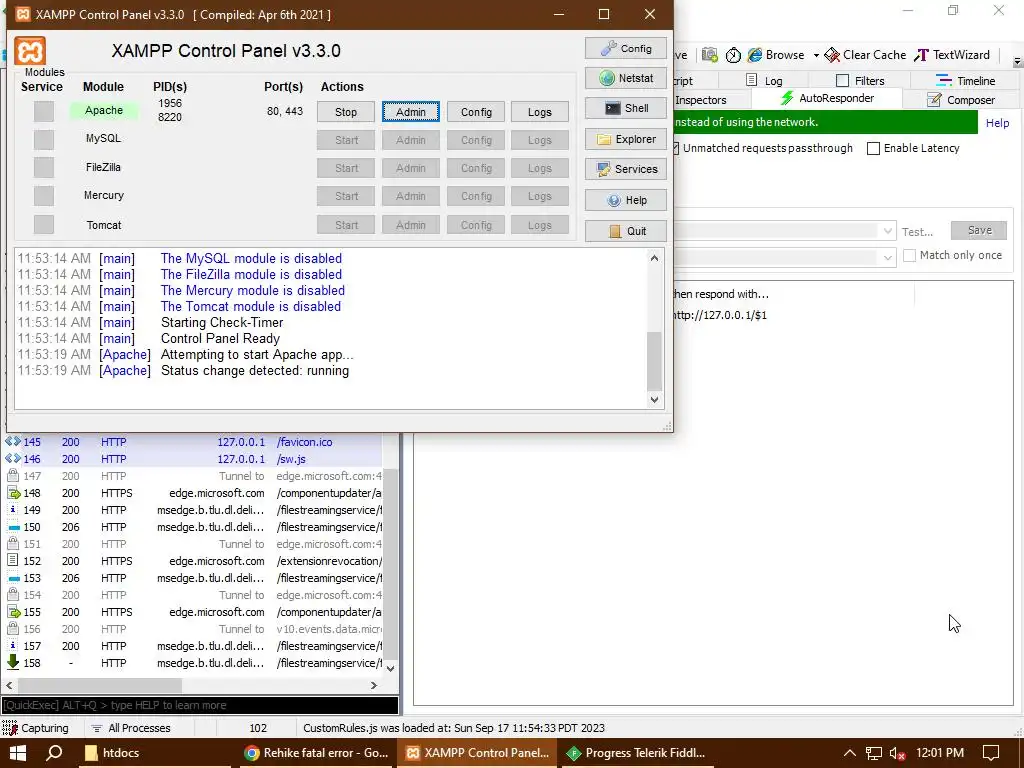Click the Fiddler timer icon
Image resolution: width=1024 pixels, height=768 pixels.
[733, 56]
